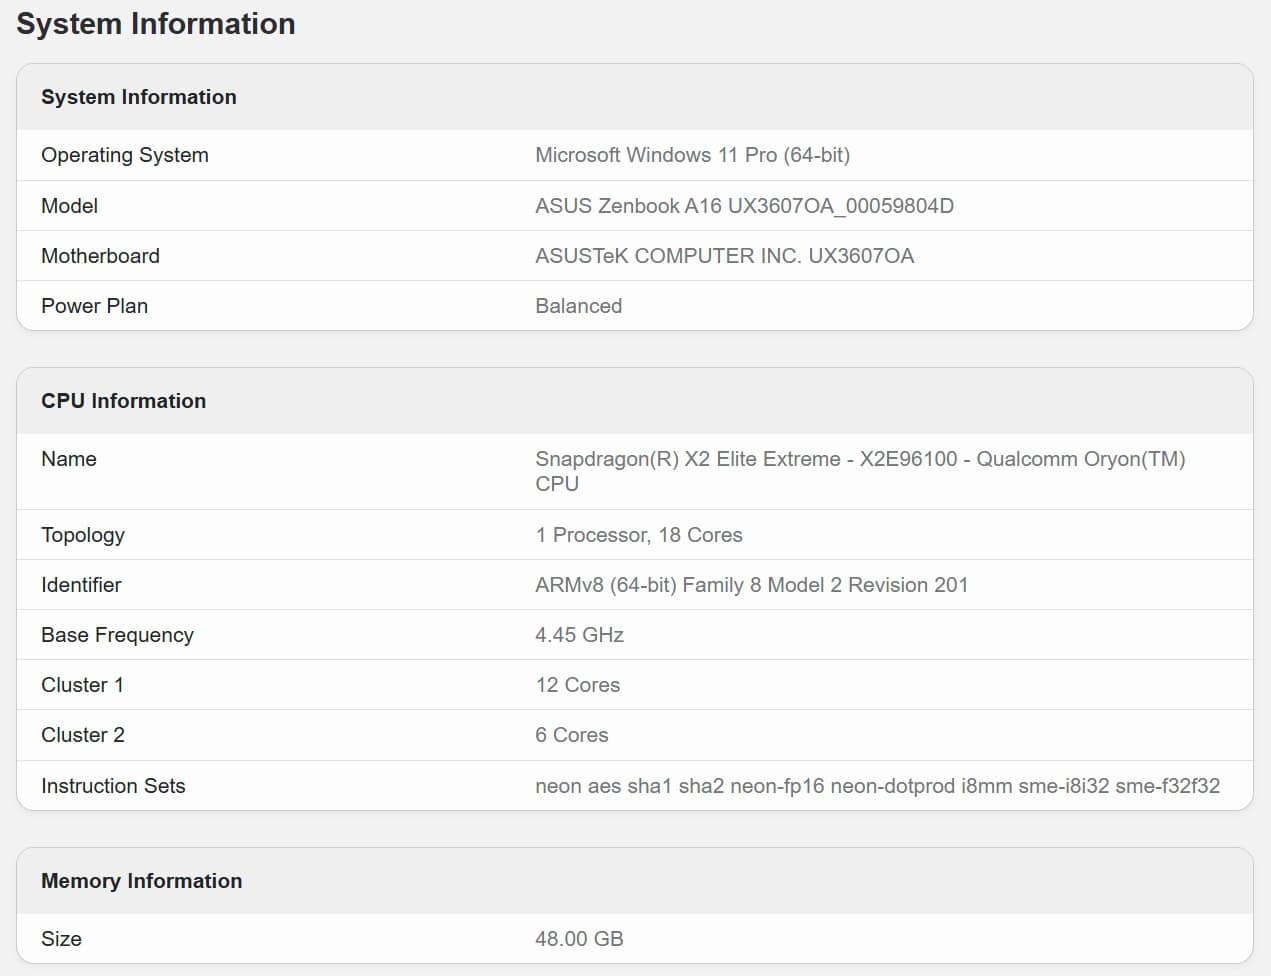The width and height of the screenshot is (1271, 976).
Task: Click the System Information page title
Action: pos(156,24)
